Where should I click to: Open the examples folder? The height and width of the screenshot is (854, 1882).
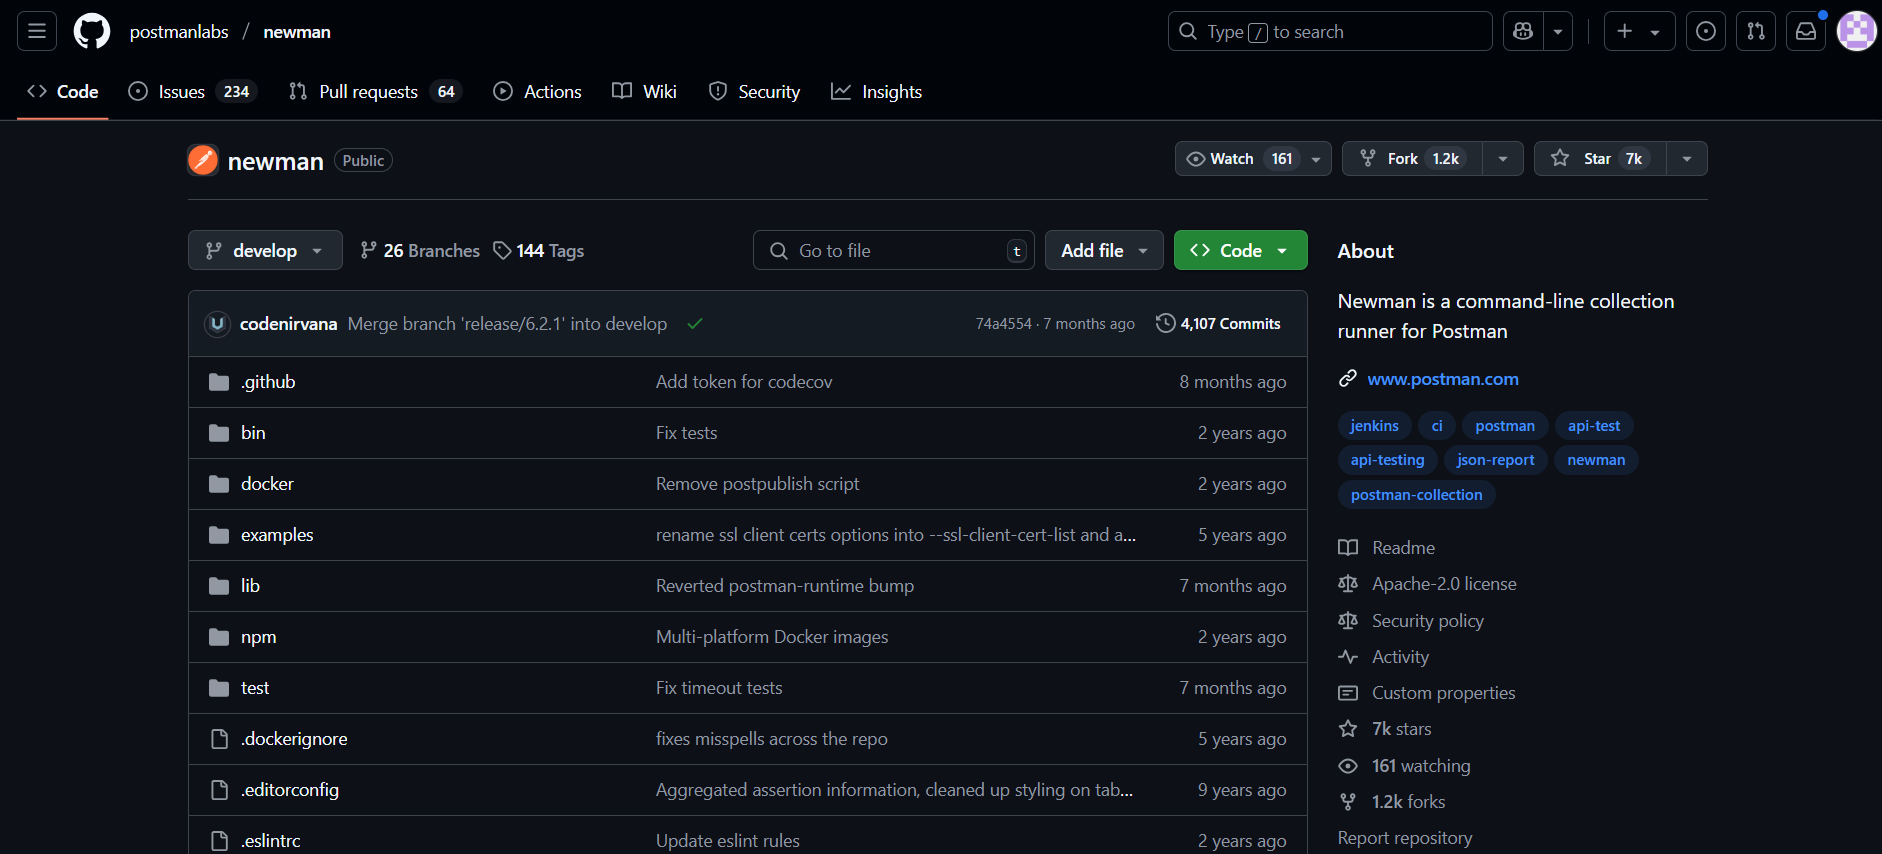[x=277, y=535]
